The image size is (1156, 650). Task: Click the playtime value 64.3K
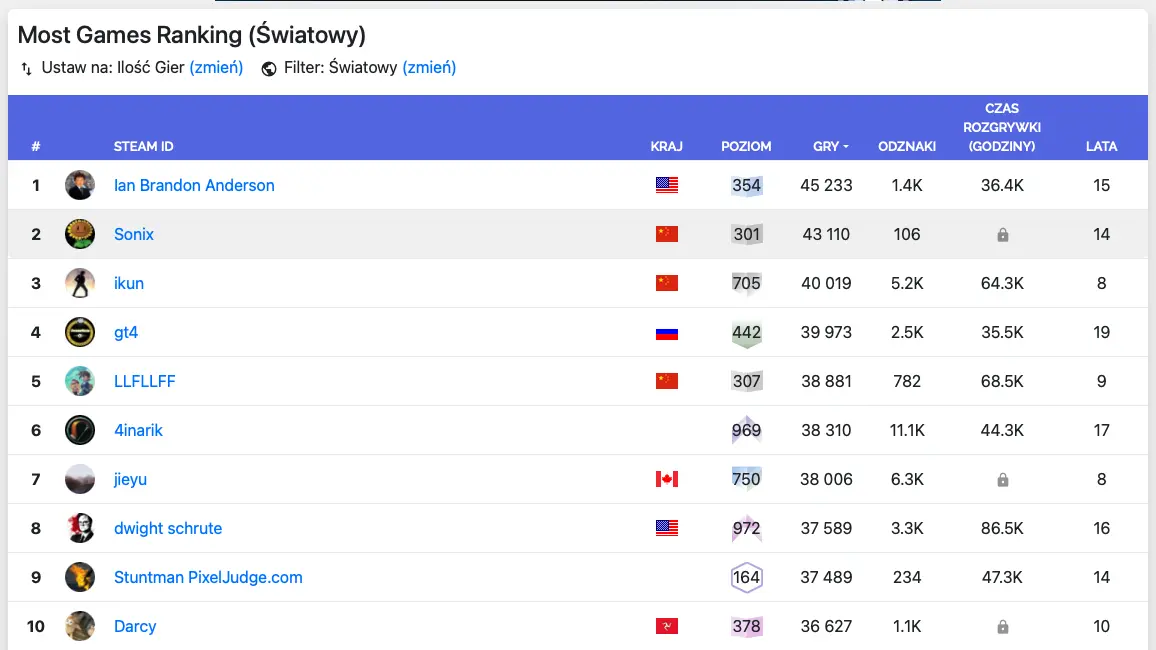1002,283
